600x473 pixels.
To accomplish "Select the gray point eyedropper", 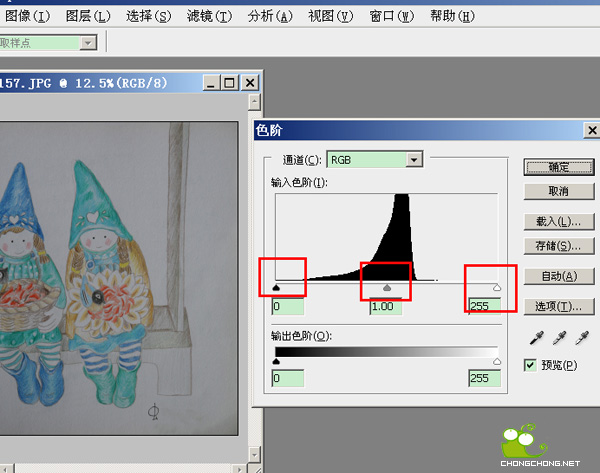I will click(559, 338).
